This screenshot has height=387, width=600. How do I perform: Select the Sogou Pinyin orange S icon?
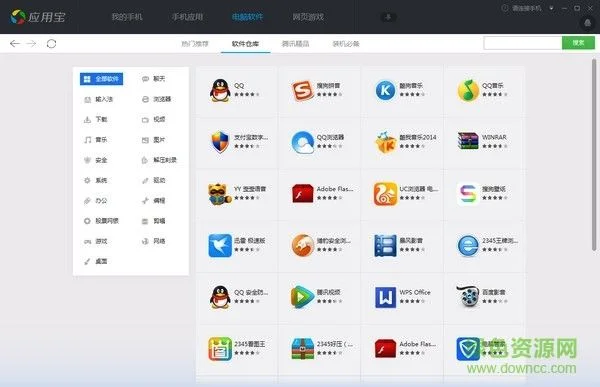pos(303,91)
